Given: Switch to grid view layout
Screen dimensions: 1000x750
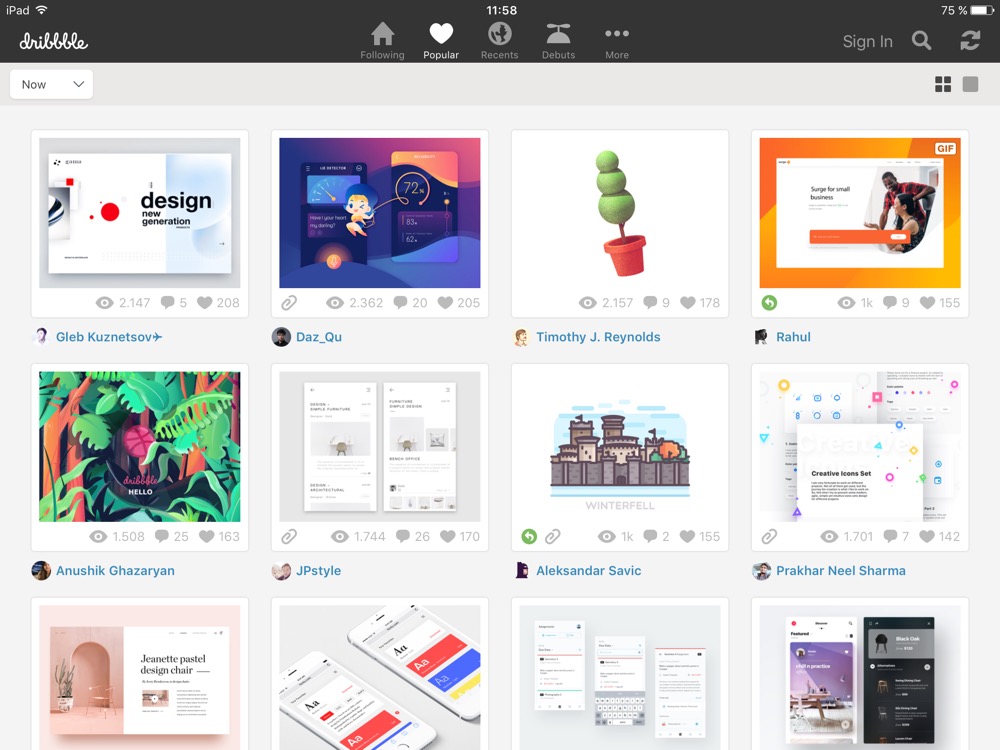Looking at the screenshot, I should (943, 84).
